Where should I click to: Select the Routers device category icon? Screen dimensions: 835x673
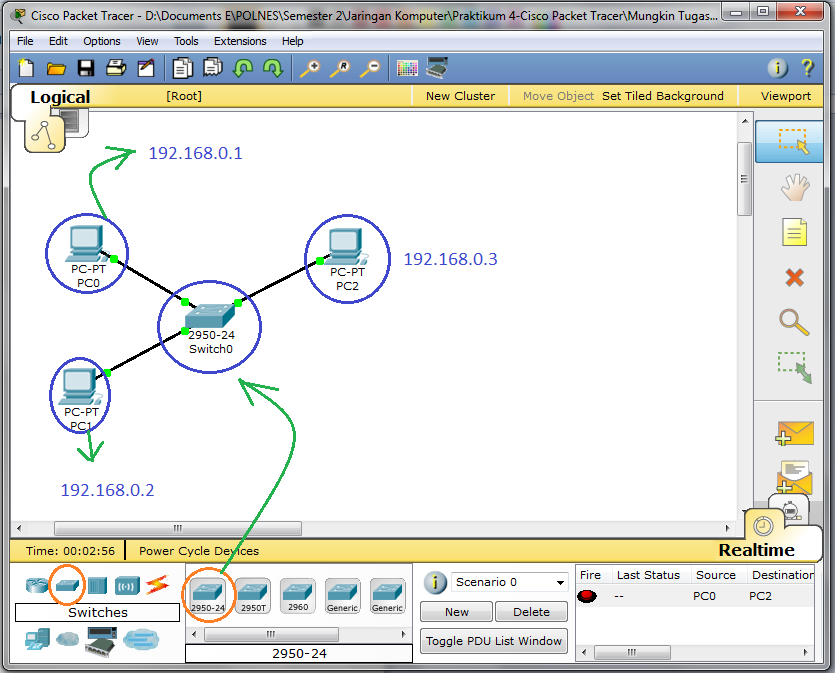click(37, 585)
